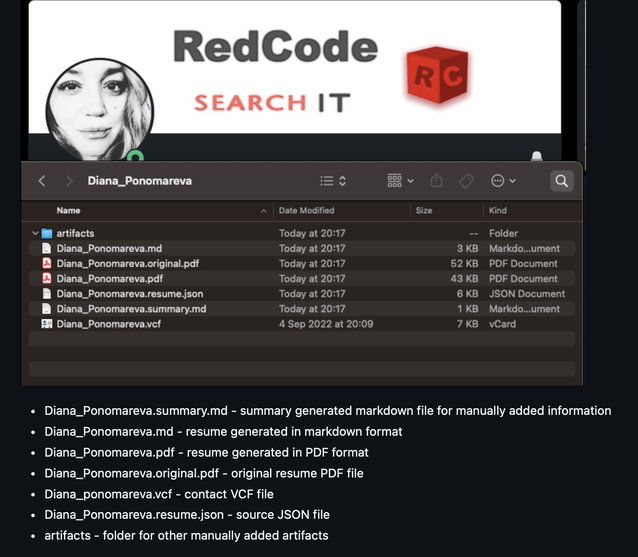Screen dimensions: 638x557
Task: Select Diana_Ponomareva.resume.json in the file list
Action: click(302, 294)
